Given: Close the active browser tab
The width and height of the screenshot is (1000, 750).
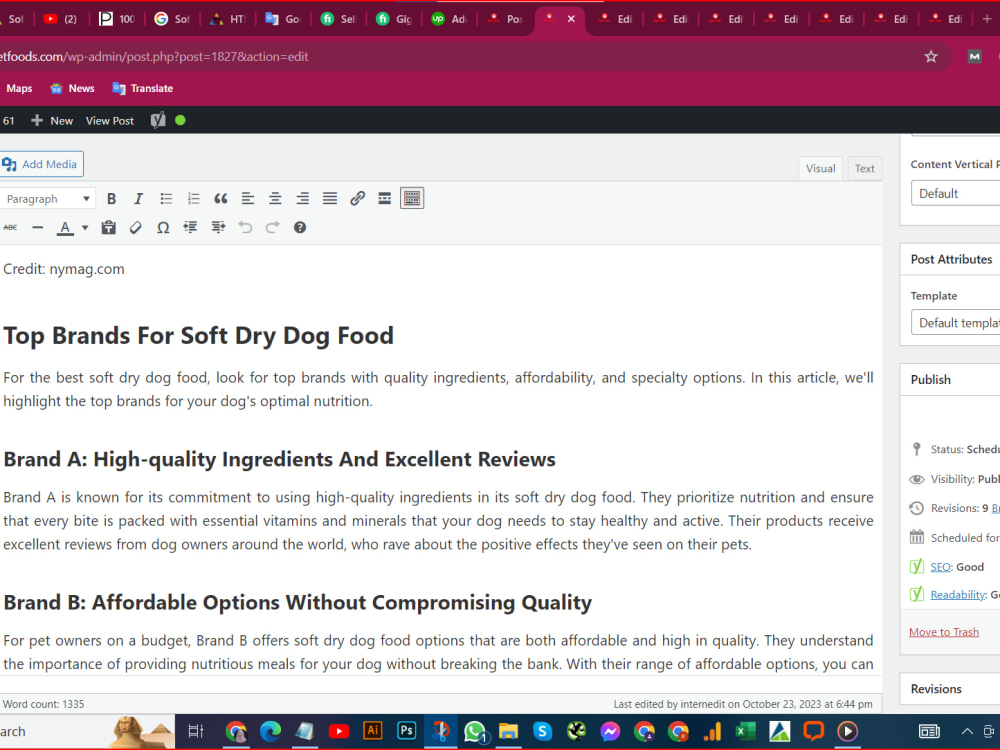Looking at the screenshot, I should click(571, 18).
